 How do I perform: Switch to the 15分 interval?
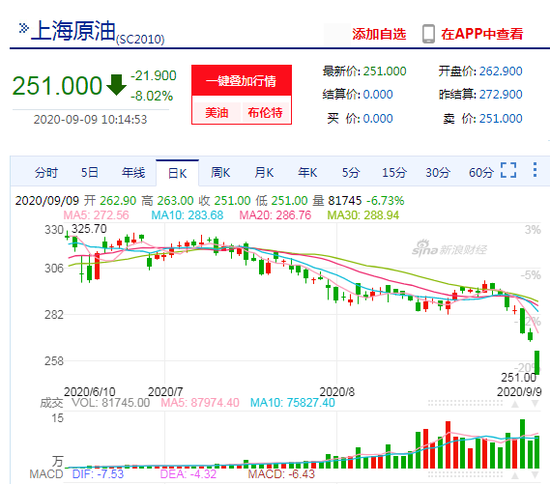click(394, 173)
